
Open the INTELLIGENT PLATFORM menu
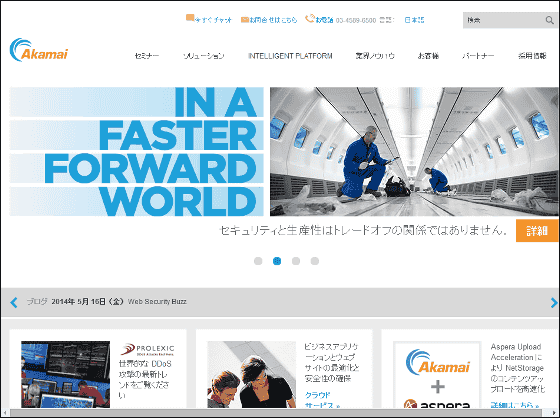point(290,56)
